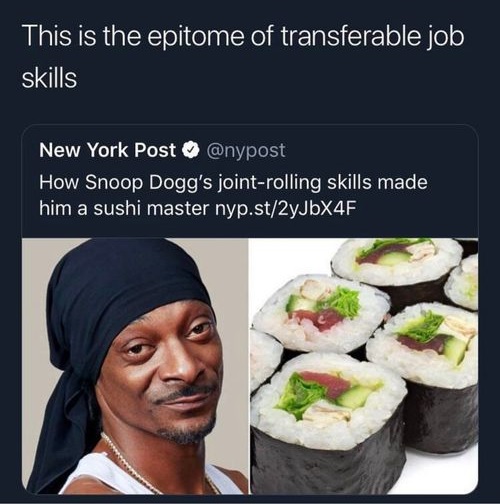Click the tweet text about transferable job skills

tap(243, 57)
